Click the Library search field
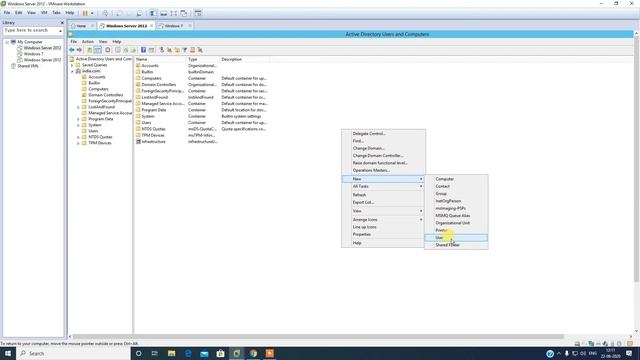 31,31
